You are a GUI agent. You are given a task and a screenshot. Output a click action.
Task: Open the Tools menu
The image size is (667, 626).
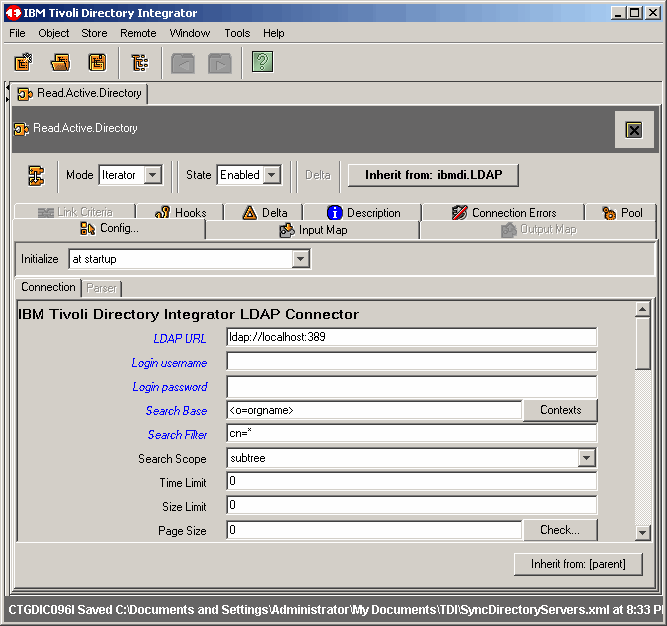click(237, 33)
